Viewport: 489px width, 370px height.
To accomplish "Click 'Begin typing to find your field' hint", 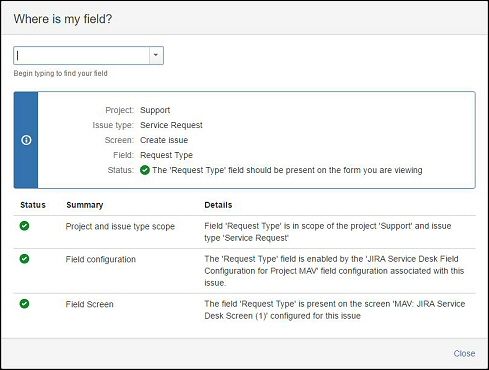I will [x=61, y=73].
